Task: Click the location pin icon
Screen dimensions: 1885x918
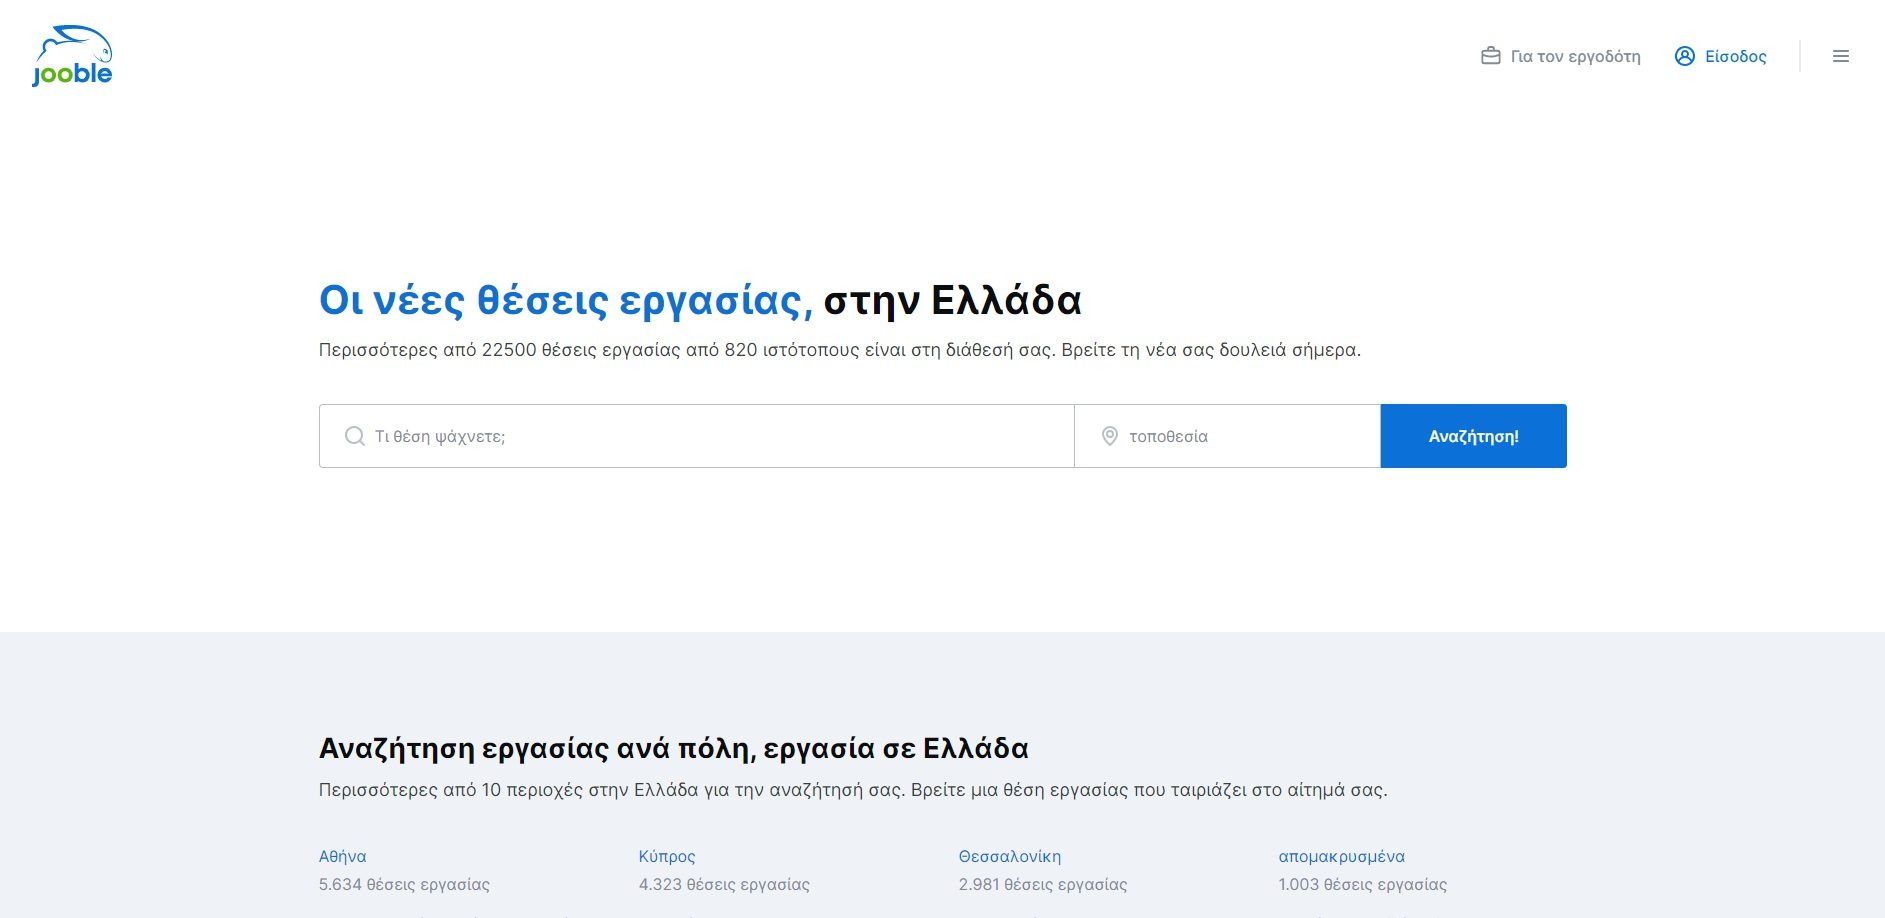Action: point(1110,436)
